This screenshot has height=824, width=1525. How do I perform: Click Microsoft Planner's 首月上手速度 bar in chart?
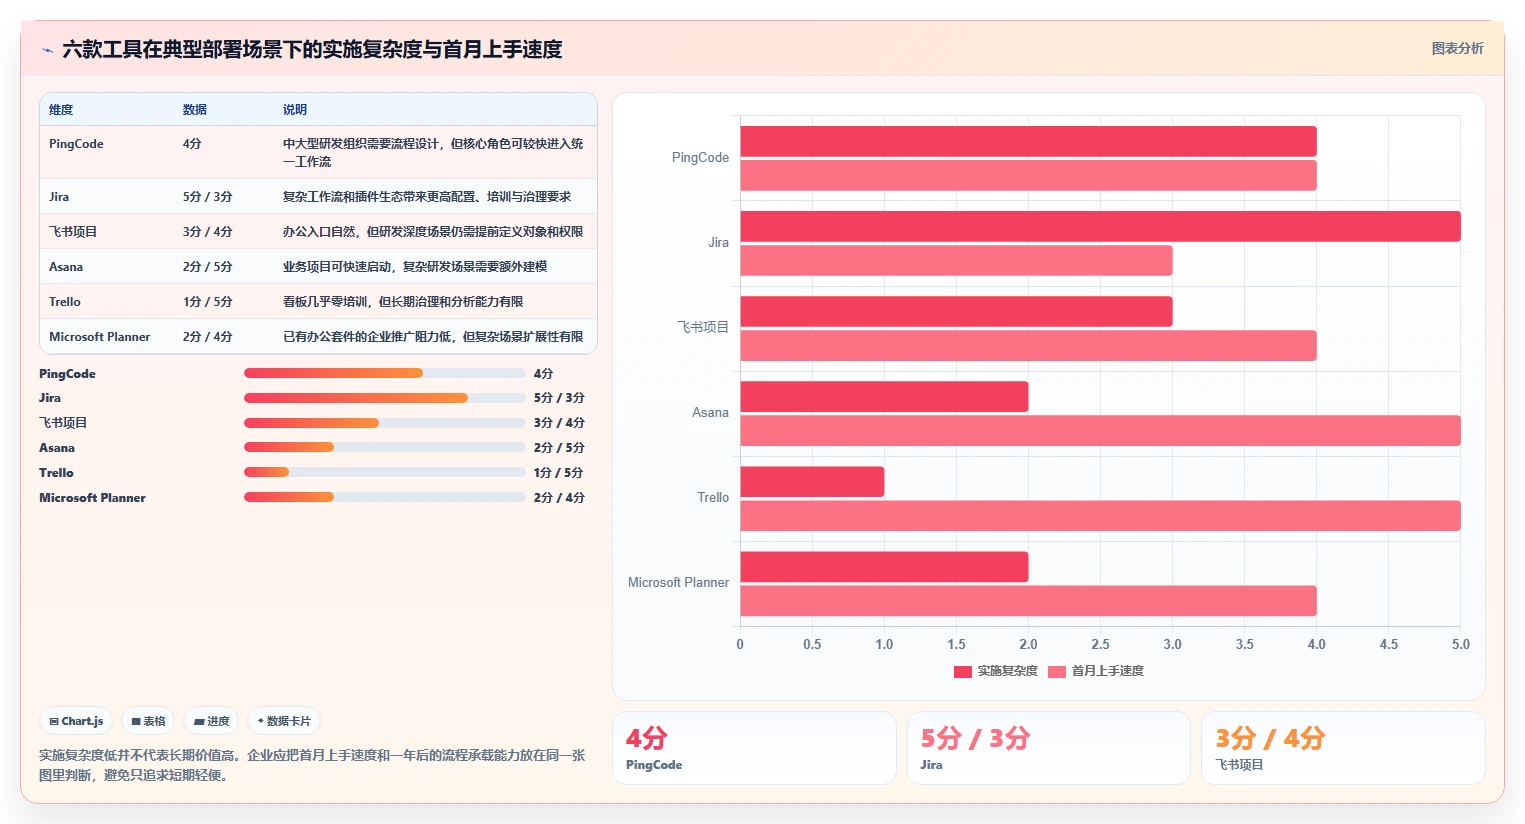tap(1028, 600)
